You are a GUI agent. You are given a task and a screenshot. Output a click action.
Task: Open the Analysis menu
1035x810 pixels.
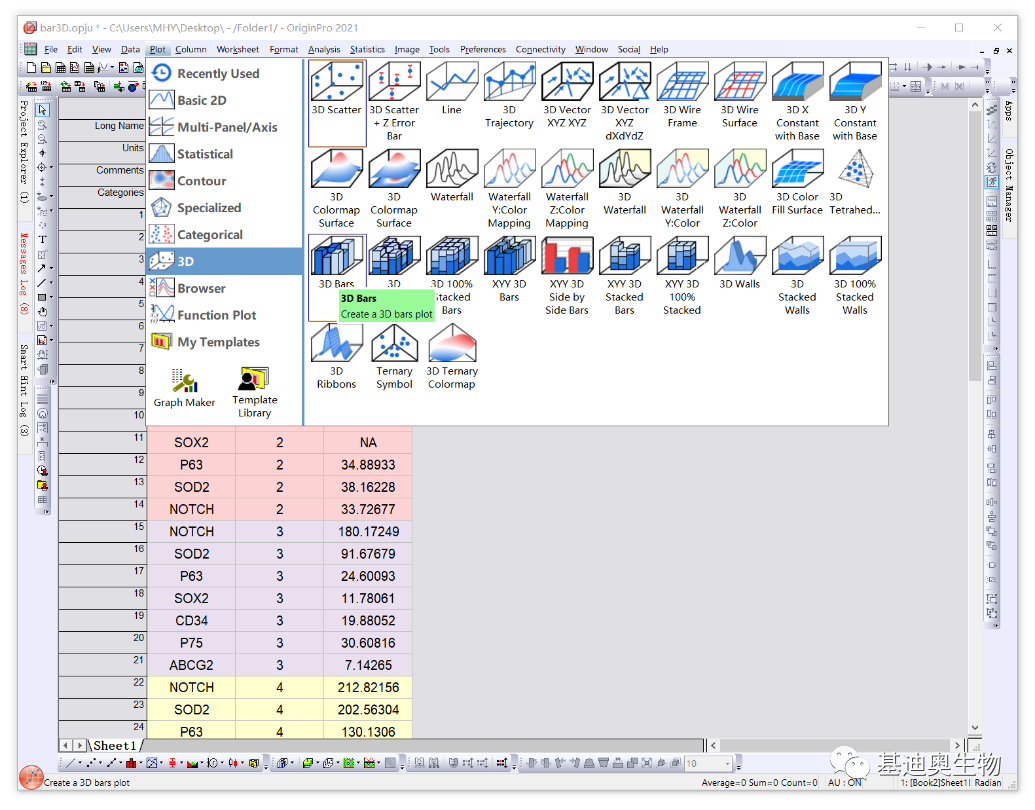pos(324,49)
